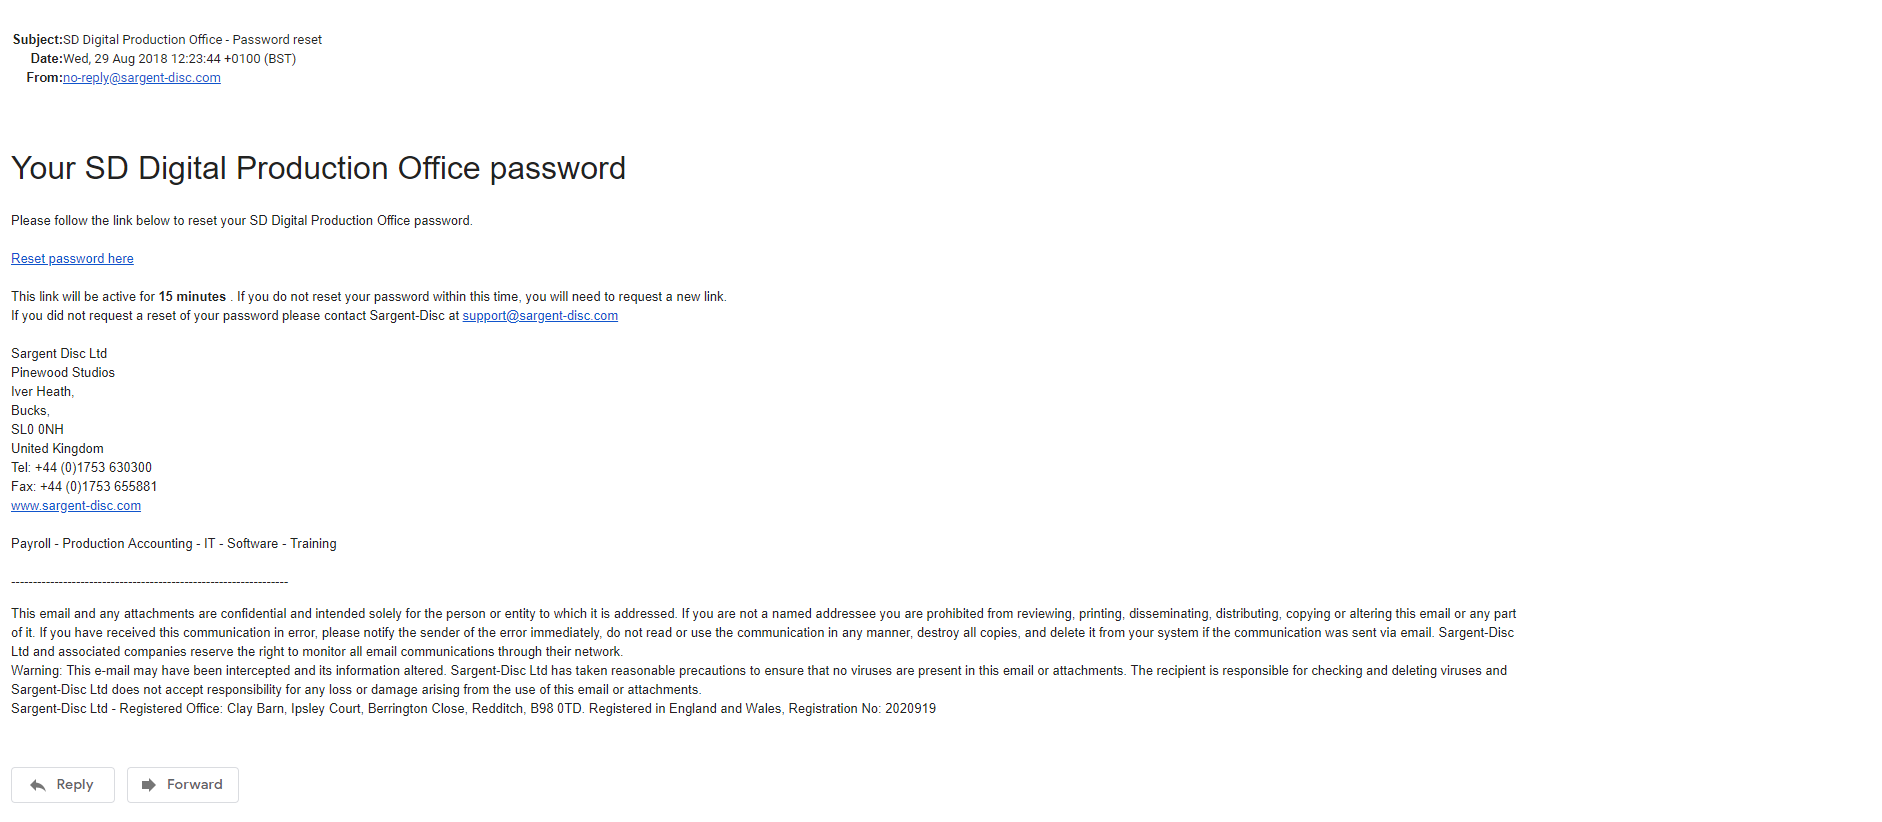Click the no-reply@sargent-disc.com sender address
This screenshot has width=1882, height=822.
pyautogui.click(x=142, y=78)
